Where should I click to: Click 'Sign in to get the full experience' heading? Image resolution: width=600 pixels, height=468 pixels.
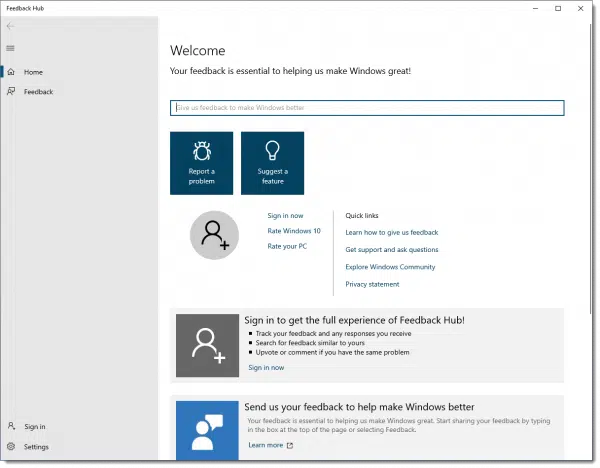tap(354, 320)
